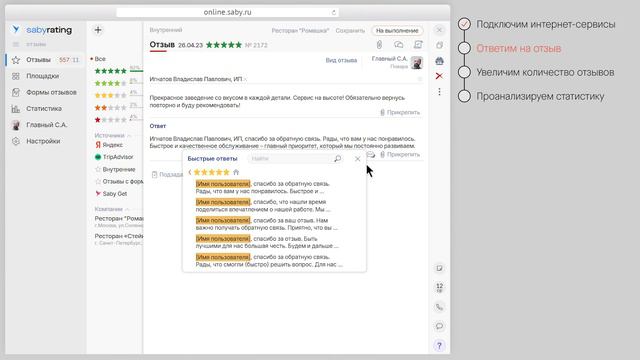
Task: Choose quick reply 'спасибо, что нашли время'
Action: point(263,206)
